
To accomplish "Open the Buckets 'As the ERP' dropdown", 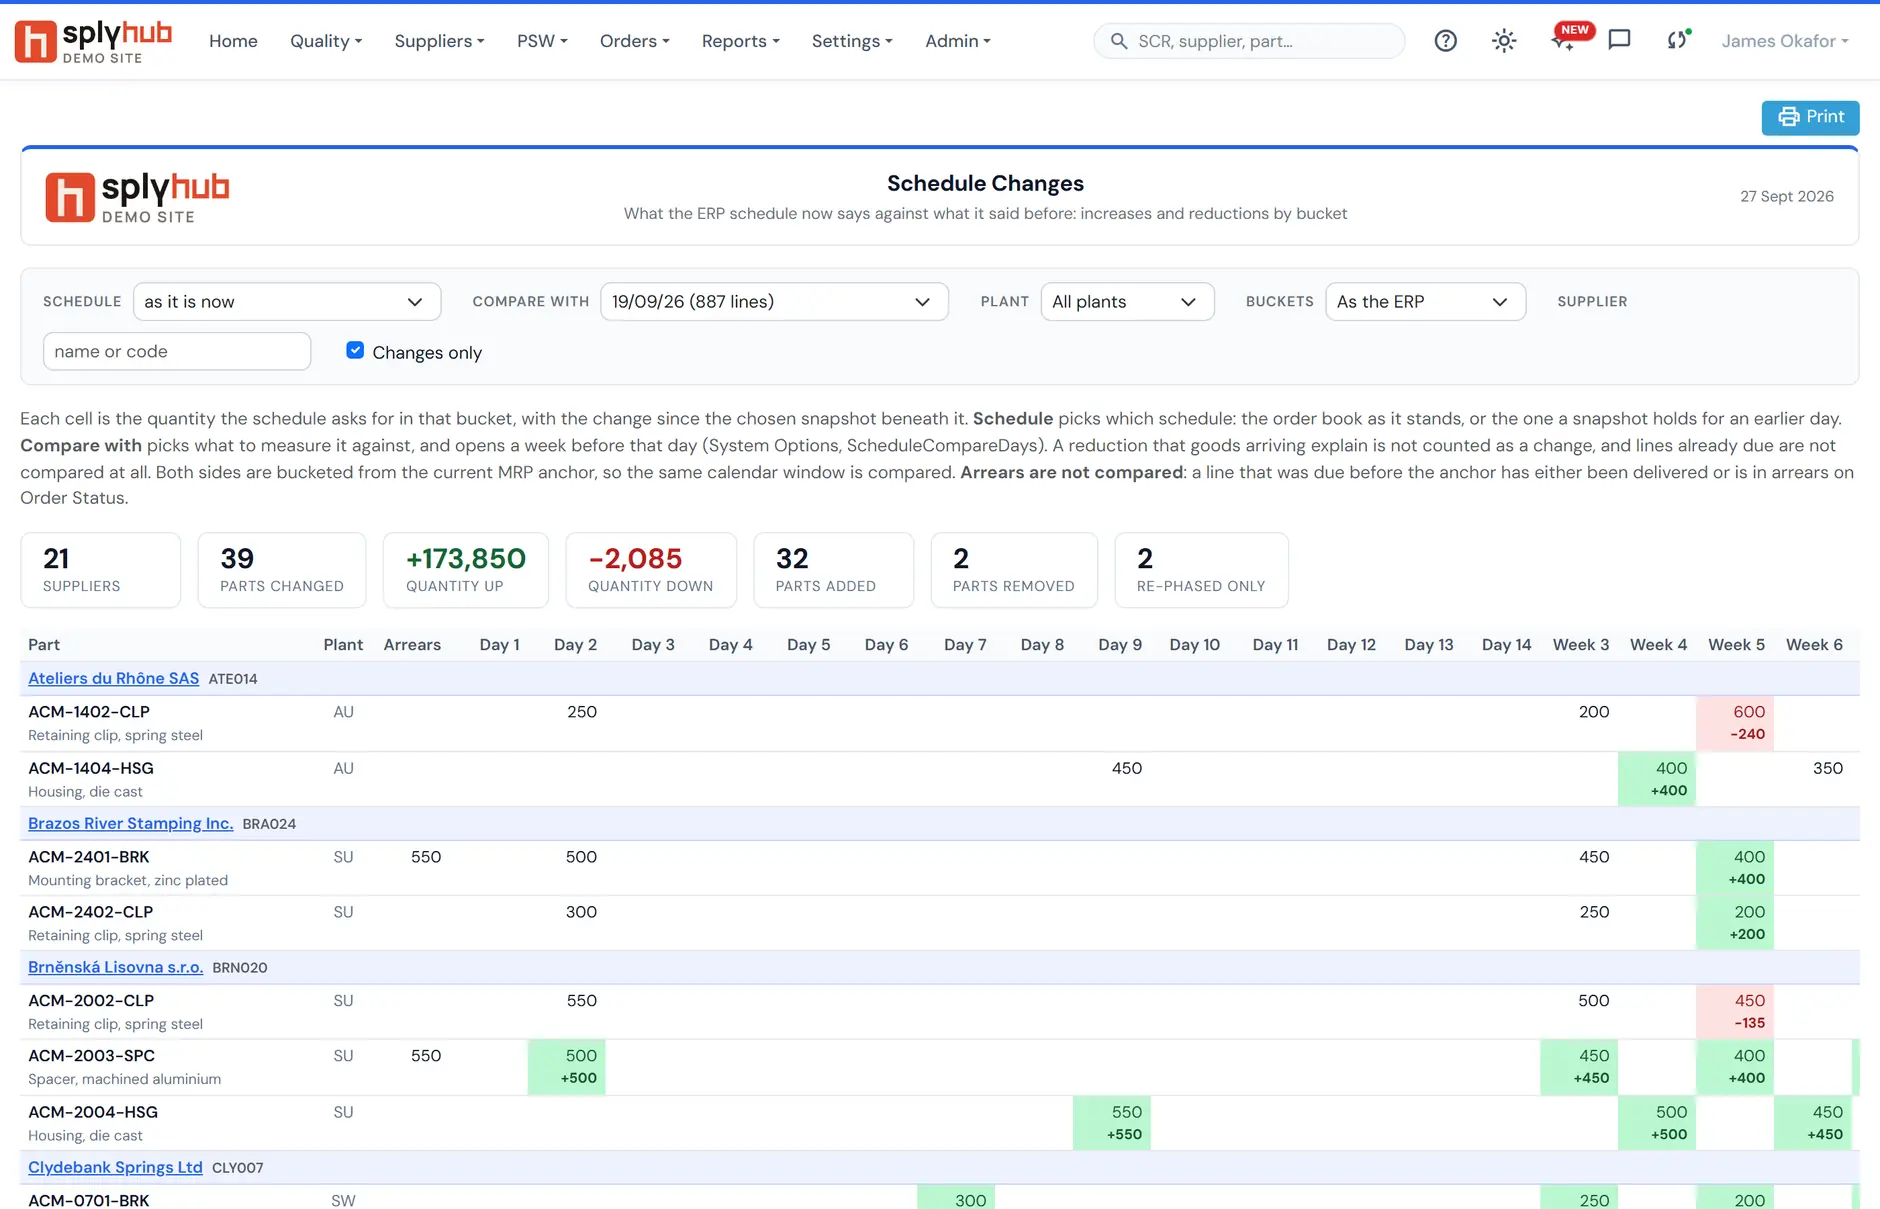I will 1425,302.
